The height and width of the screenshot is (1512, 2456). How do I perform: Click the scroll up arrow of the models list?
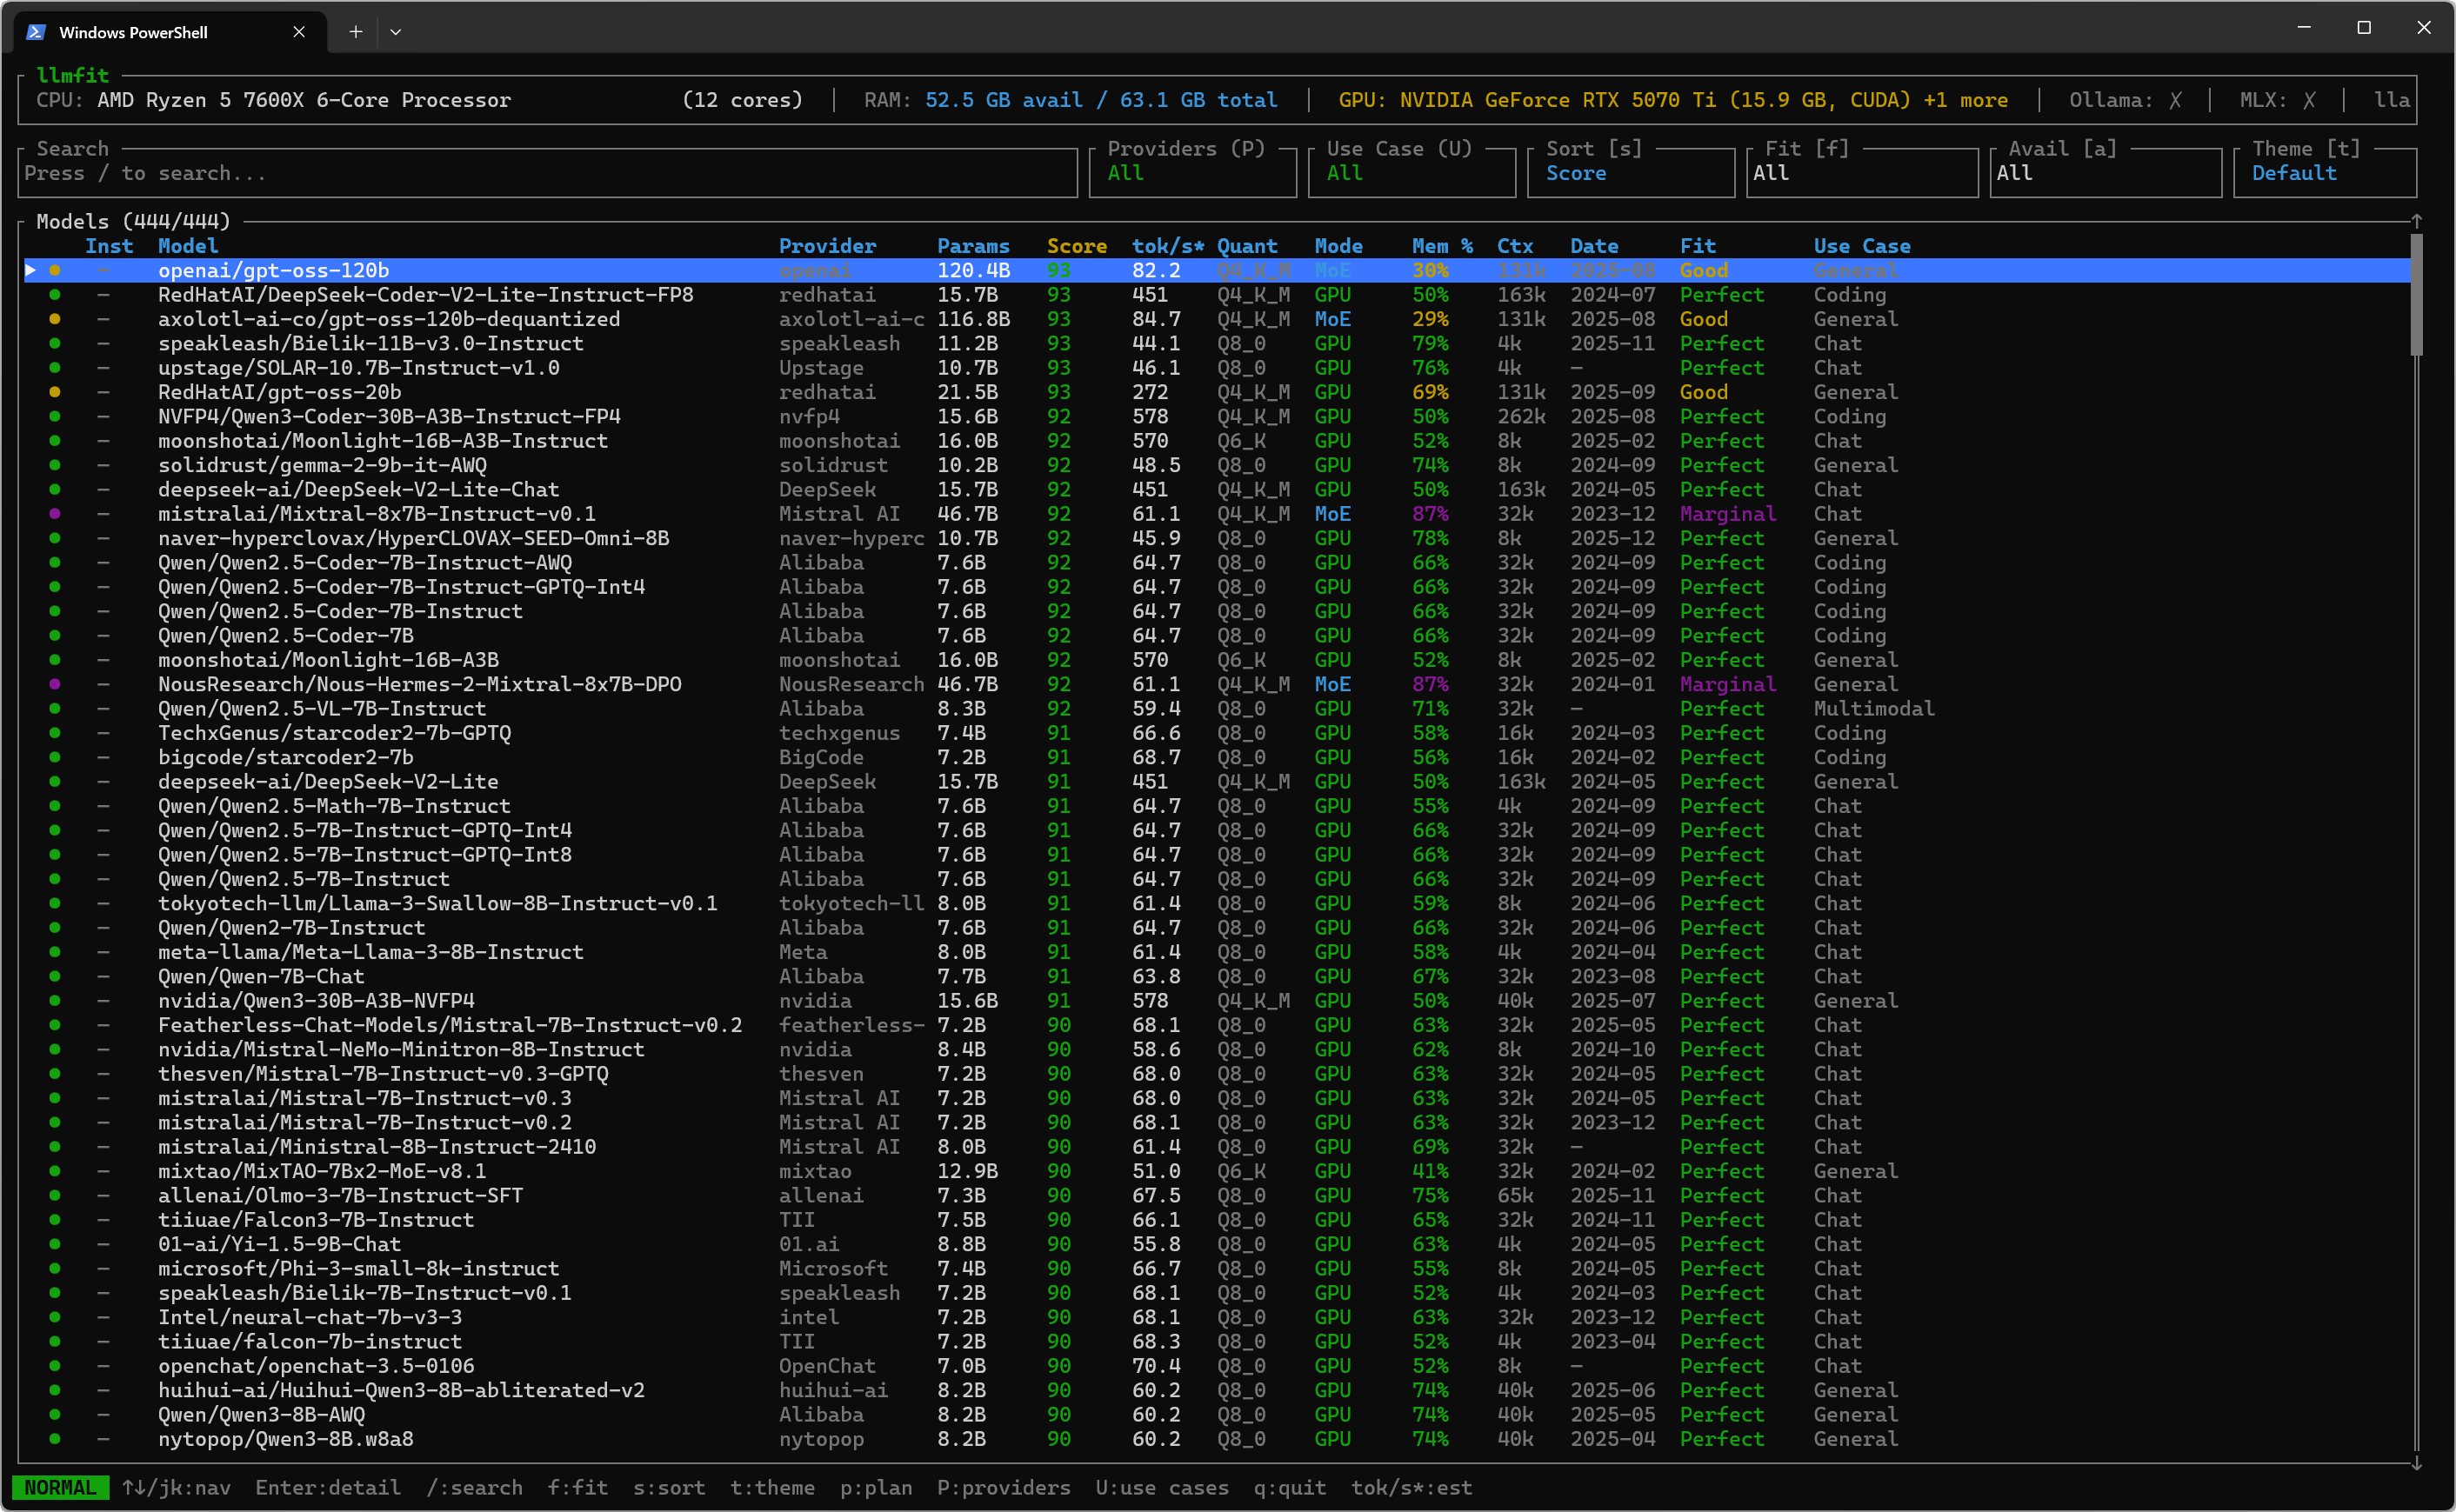click(x=2416, y=222)
